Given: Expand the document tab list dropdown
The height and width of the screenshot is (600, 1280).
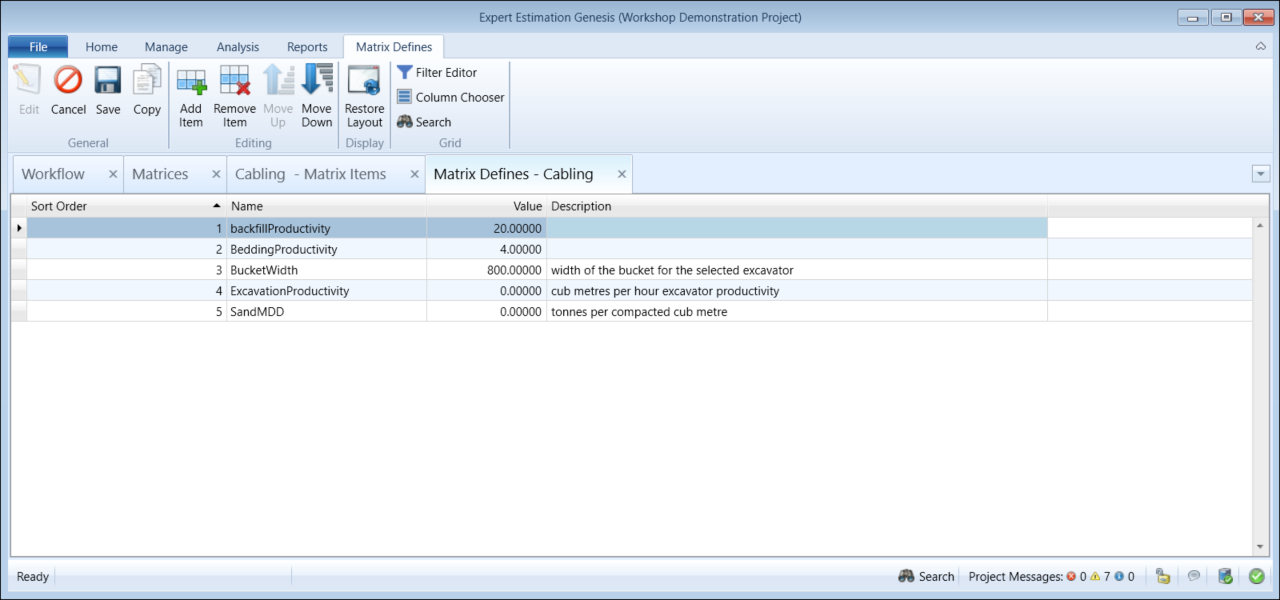Looking at the screenshot, I should pyautogui.click(x=1260, y=174).
